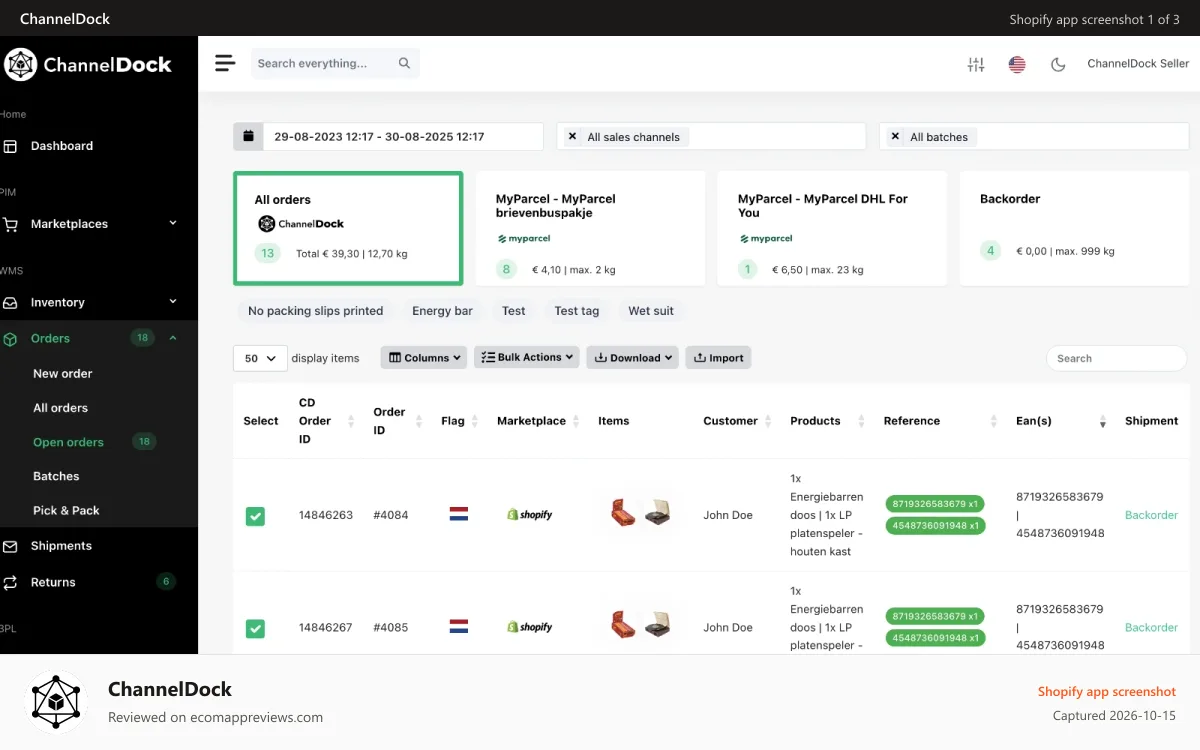The width and height of the screenshot is (1200, 750).
Task: Click Shopify logo for order #4085
Action: point(529,627)
